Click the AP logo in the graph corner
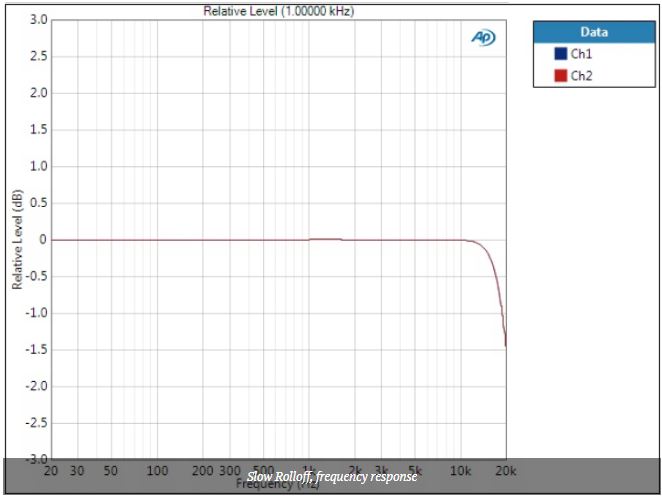This screenshot has height=500, width=662. (482, 37)
